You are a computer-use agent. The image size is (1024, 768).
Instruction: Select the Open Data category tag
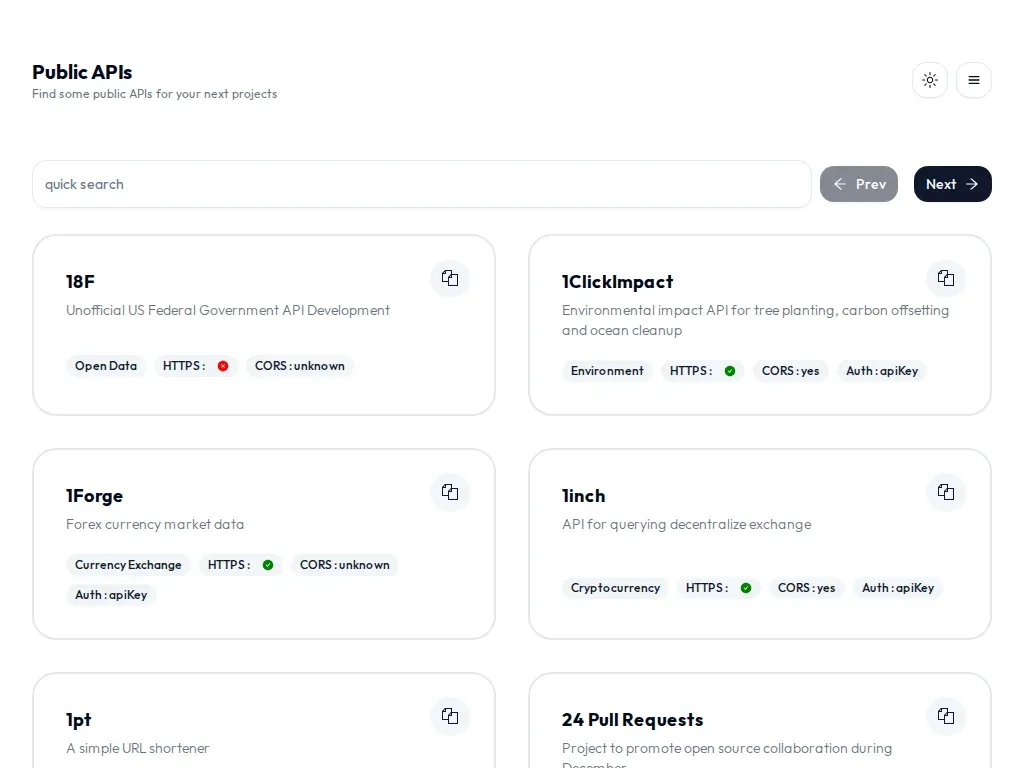point(106,366)
